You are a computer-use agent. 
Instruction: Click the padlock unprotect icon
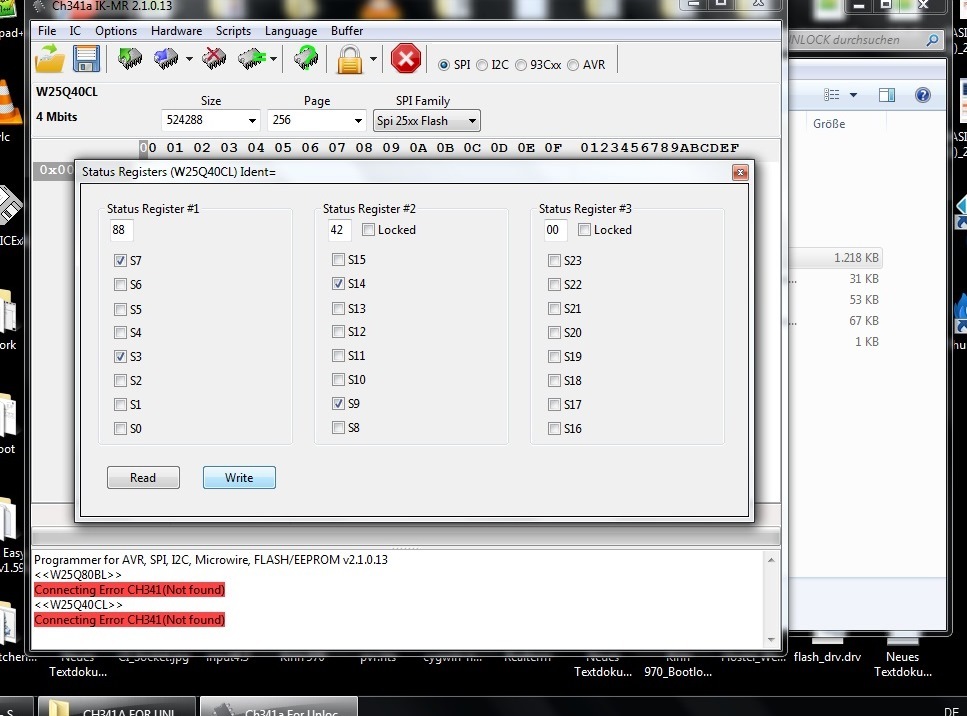click(350, 60)
